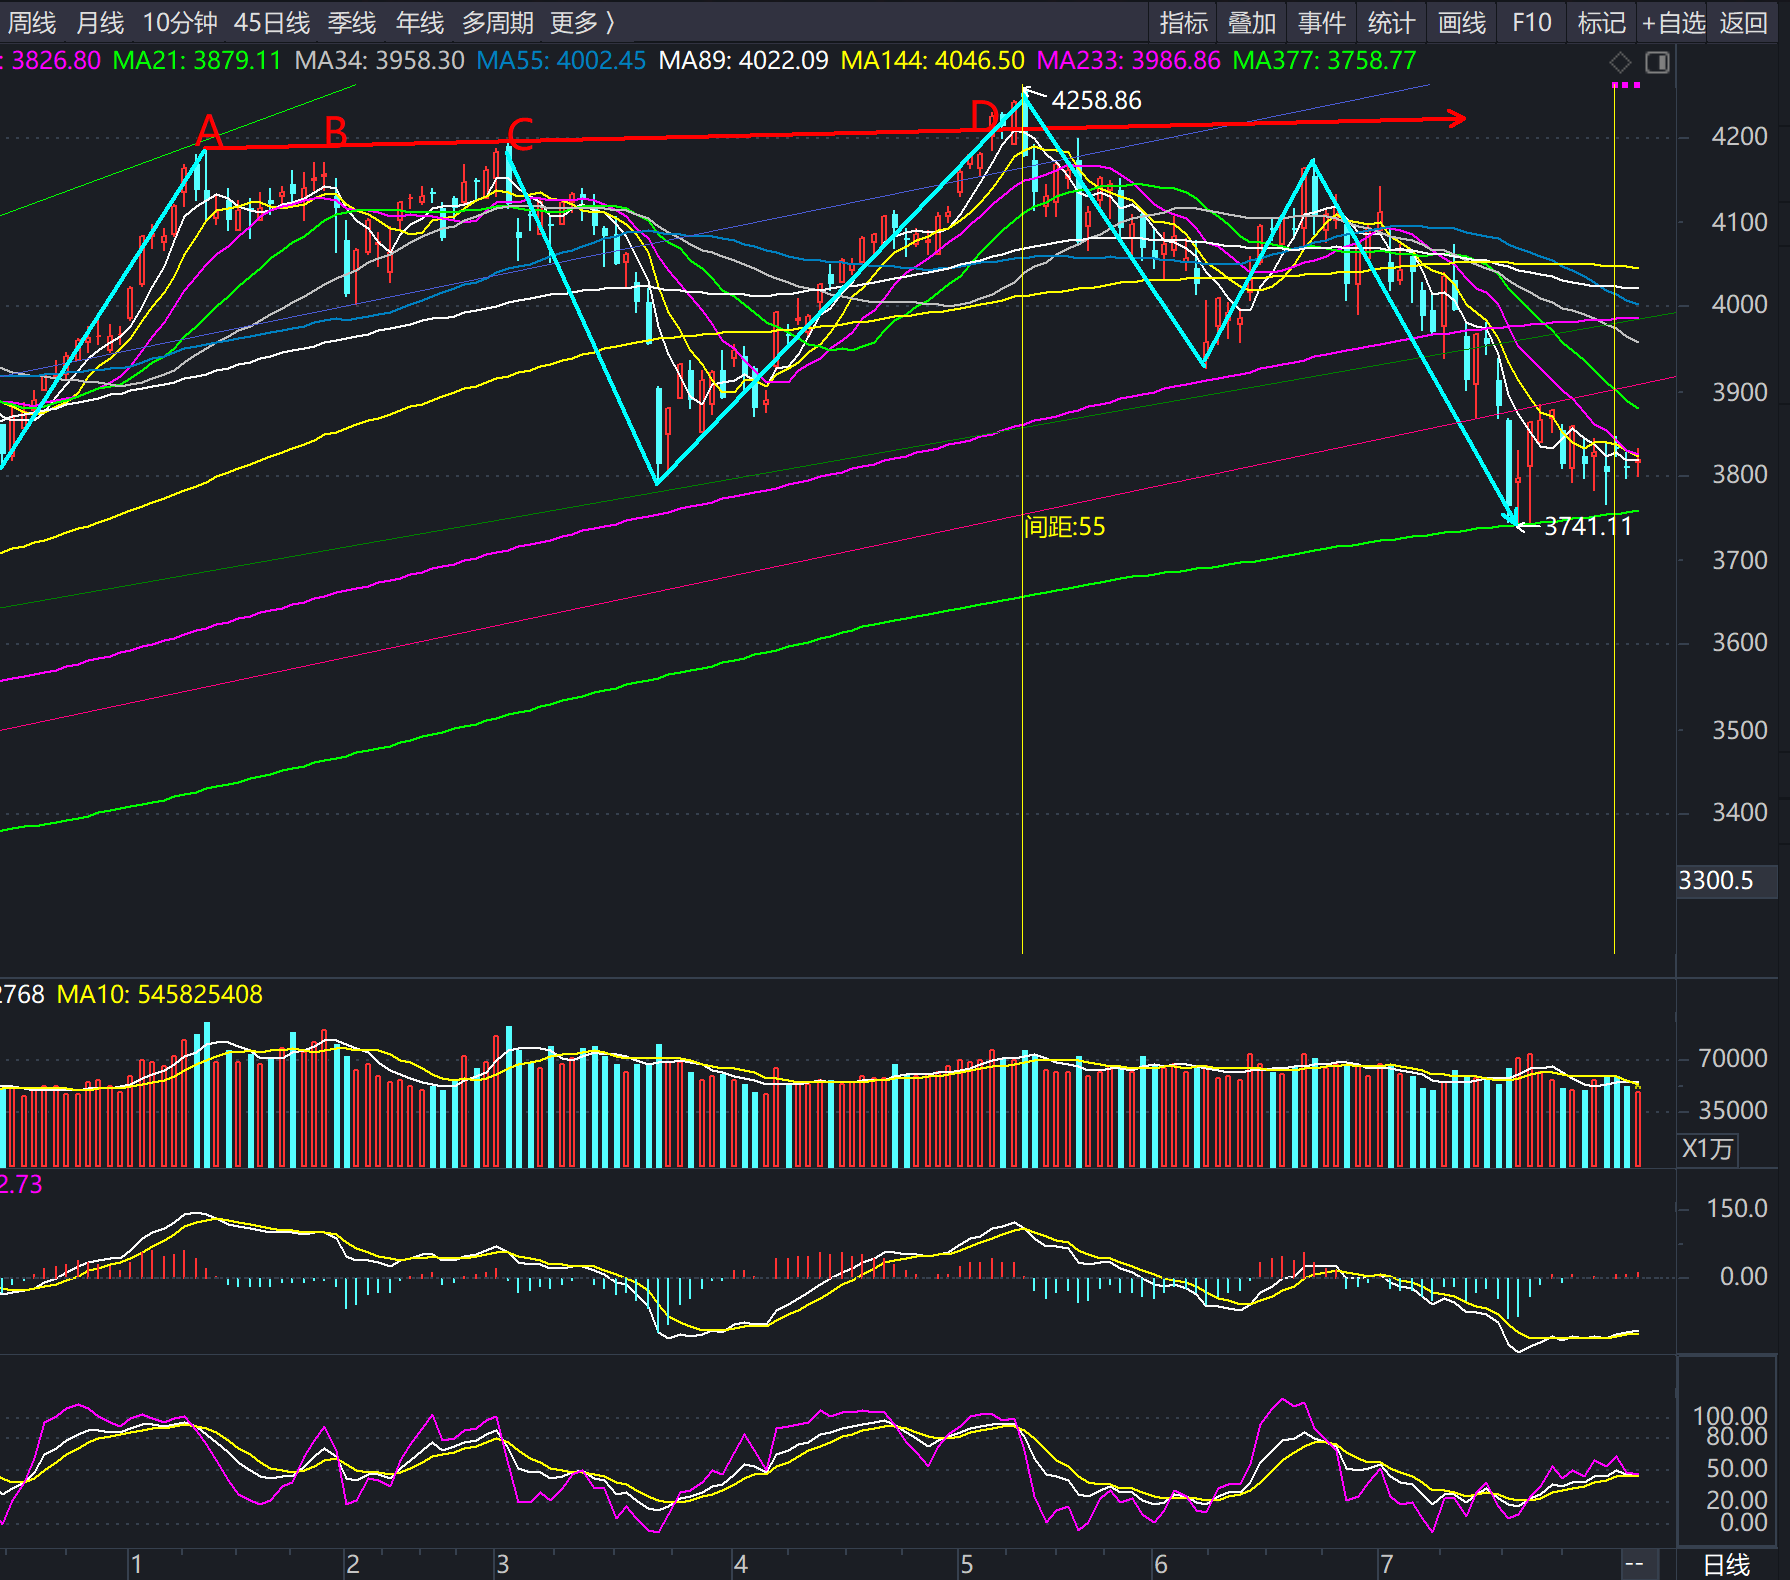Screen dimensions: 1790x1580
Task: Switch to 月线 monthly period tab
Action: 100,22
